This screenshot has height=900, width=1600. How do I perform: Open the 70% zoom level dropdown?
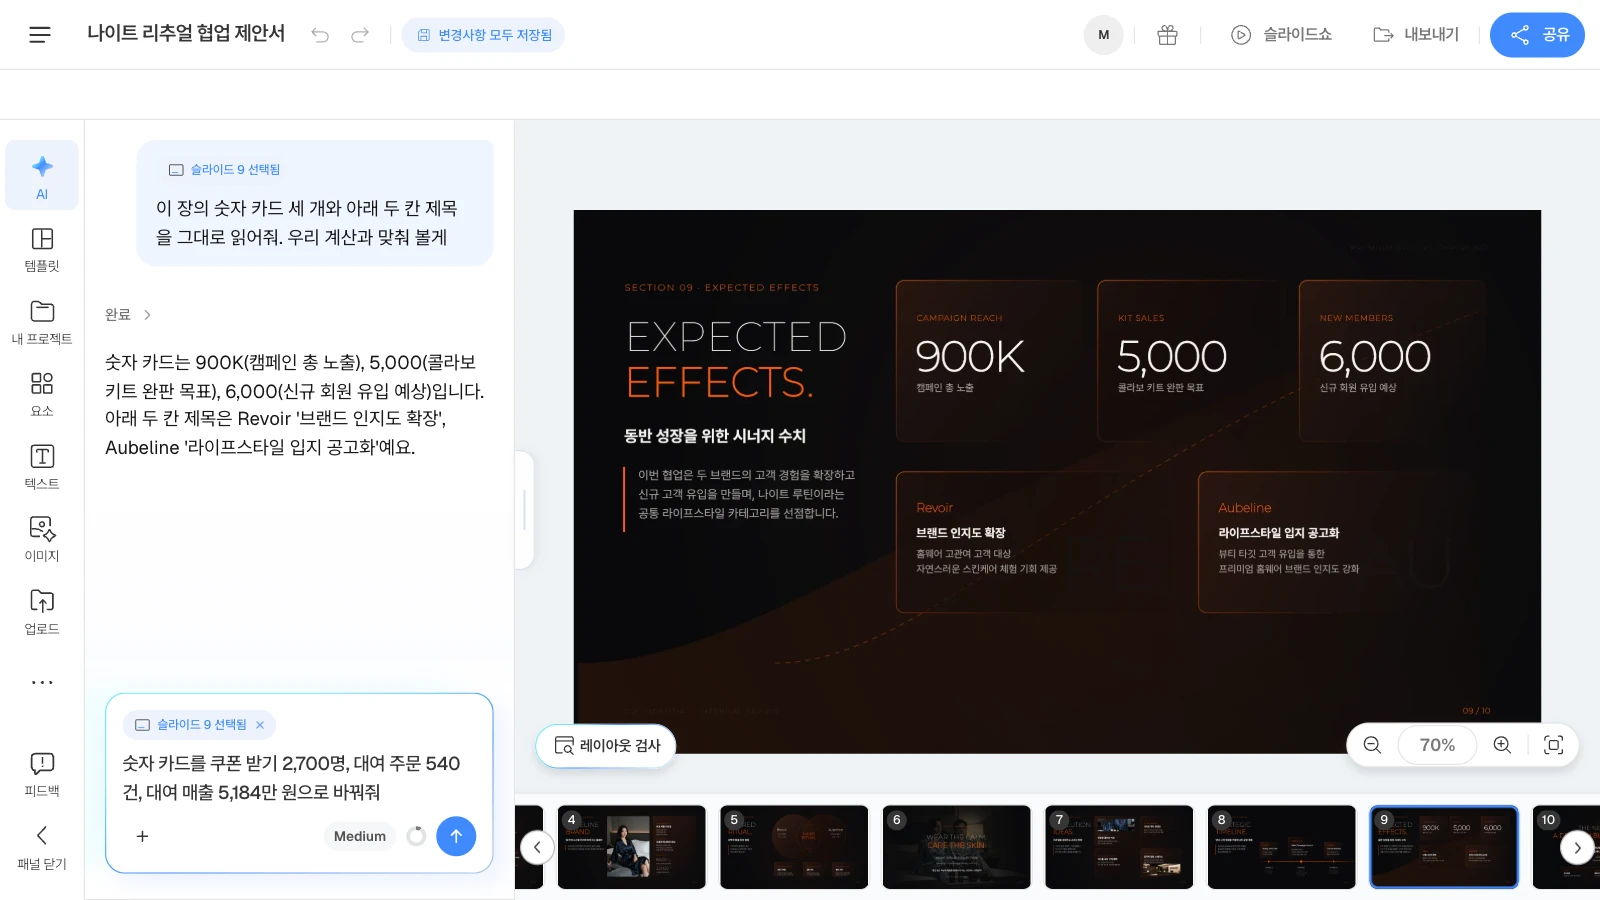(x=1437, y=745)
